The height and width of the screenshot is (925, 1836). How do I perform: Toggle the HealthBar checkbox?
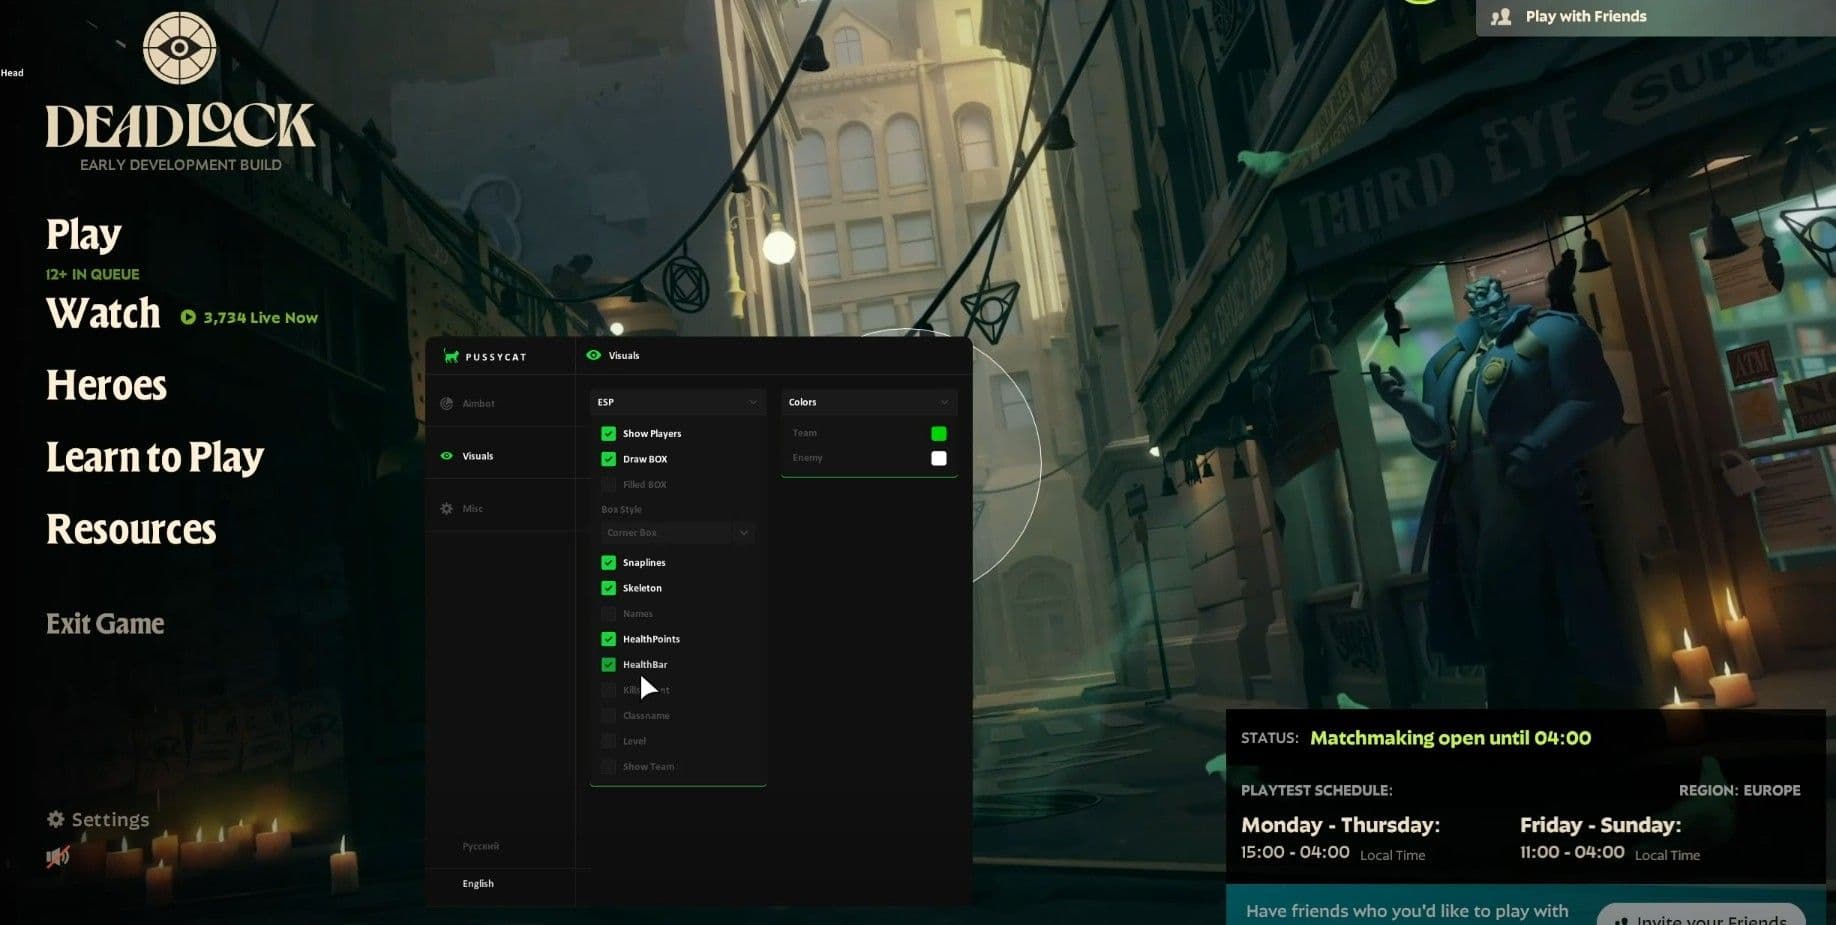[x=608, y=665]
